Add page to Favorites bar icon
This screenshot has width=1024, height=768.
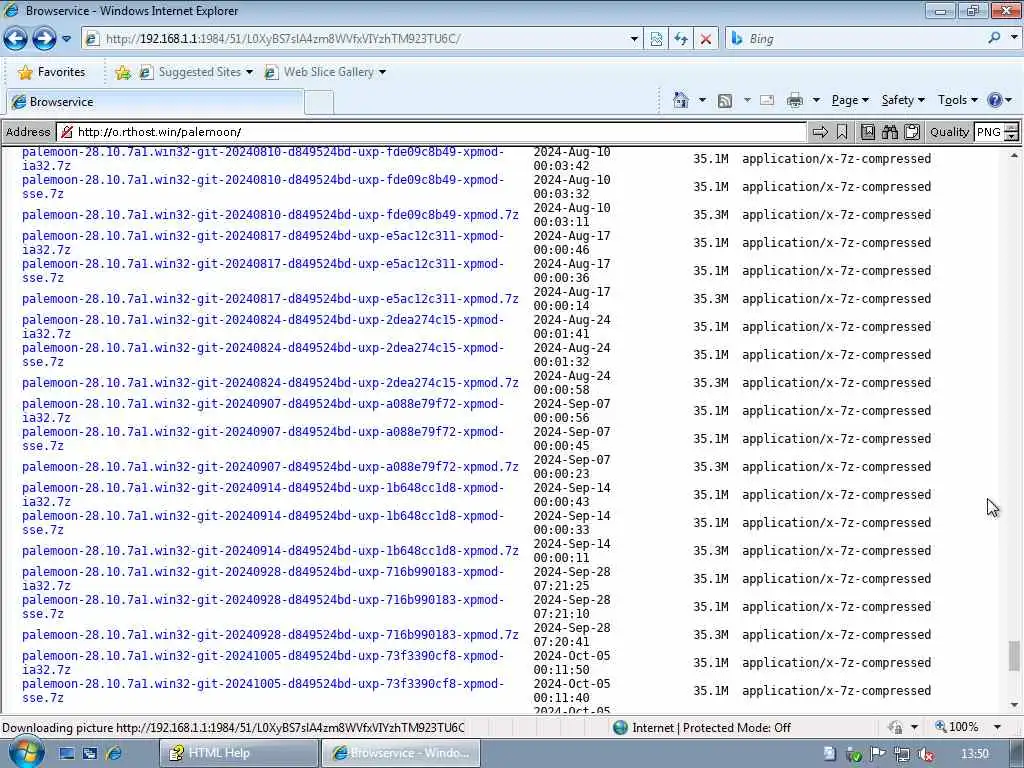[122, 72]
